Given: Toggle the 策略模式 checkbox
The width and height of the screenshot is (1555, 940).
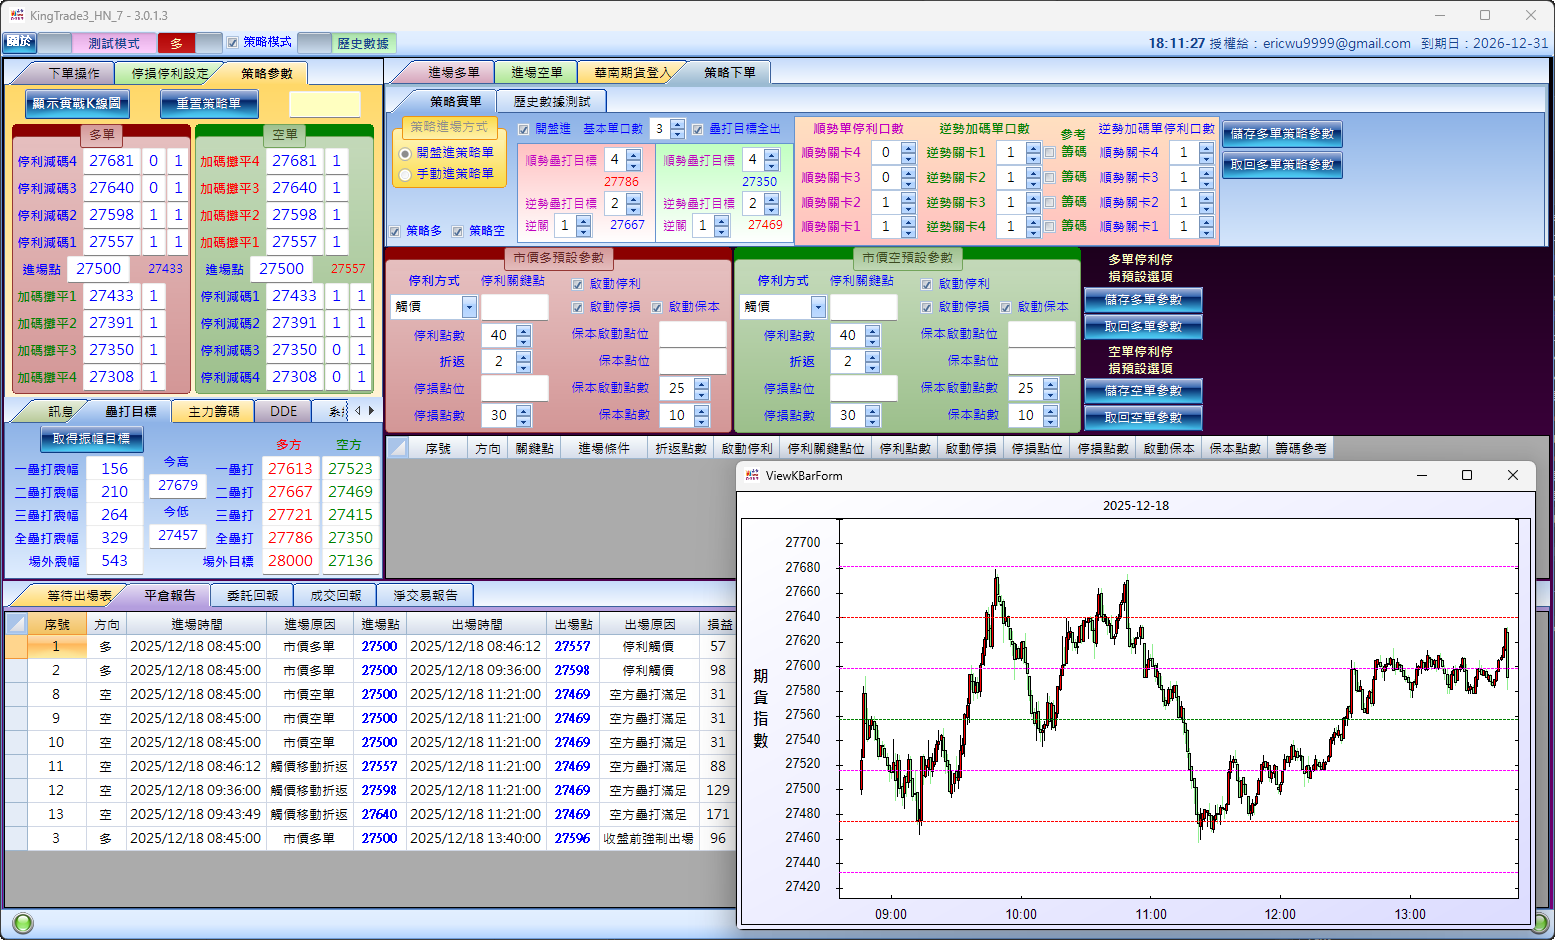Looking at the screenshot, I should click(232, 43).
